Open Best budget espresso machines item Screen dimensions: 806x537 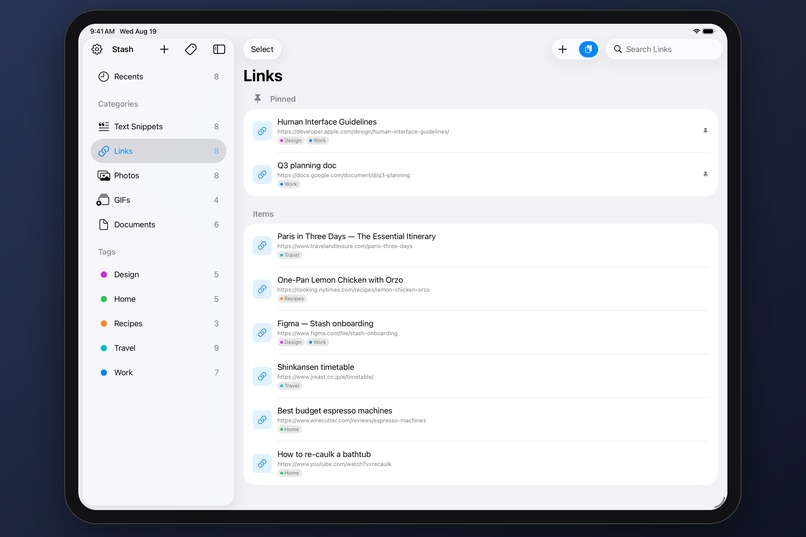pos(480,420)
